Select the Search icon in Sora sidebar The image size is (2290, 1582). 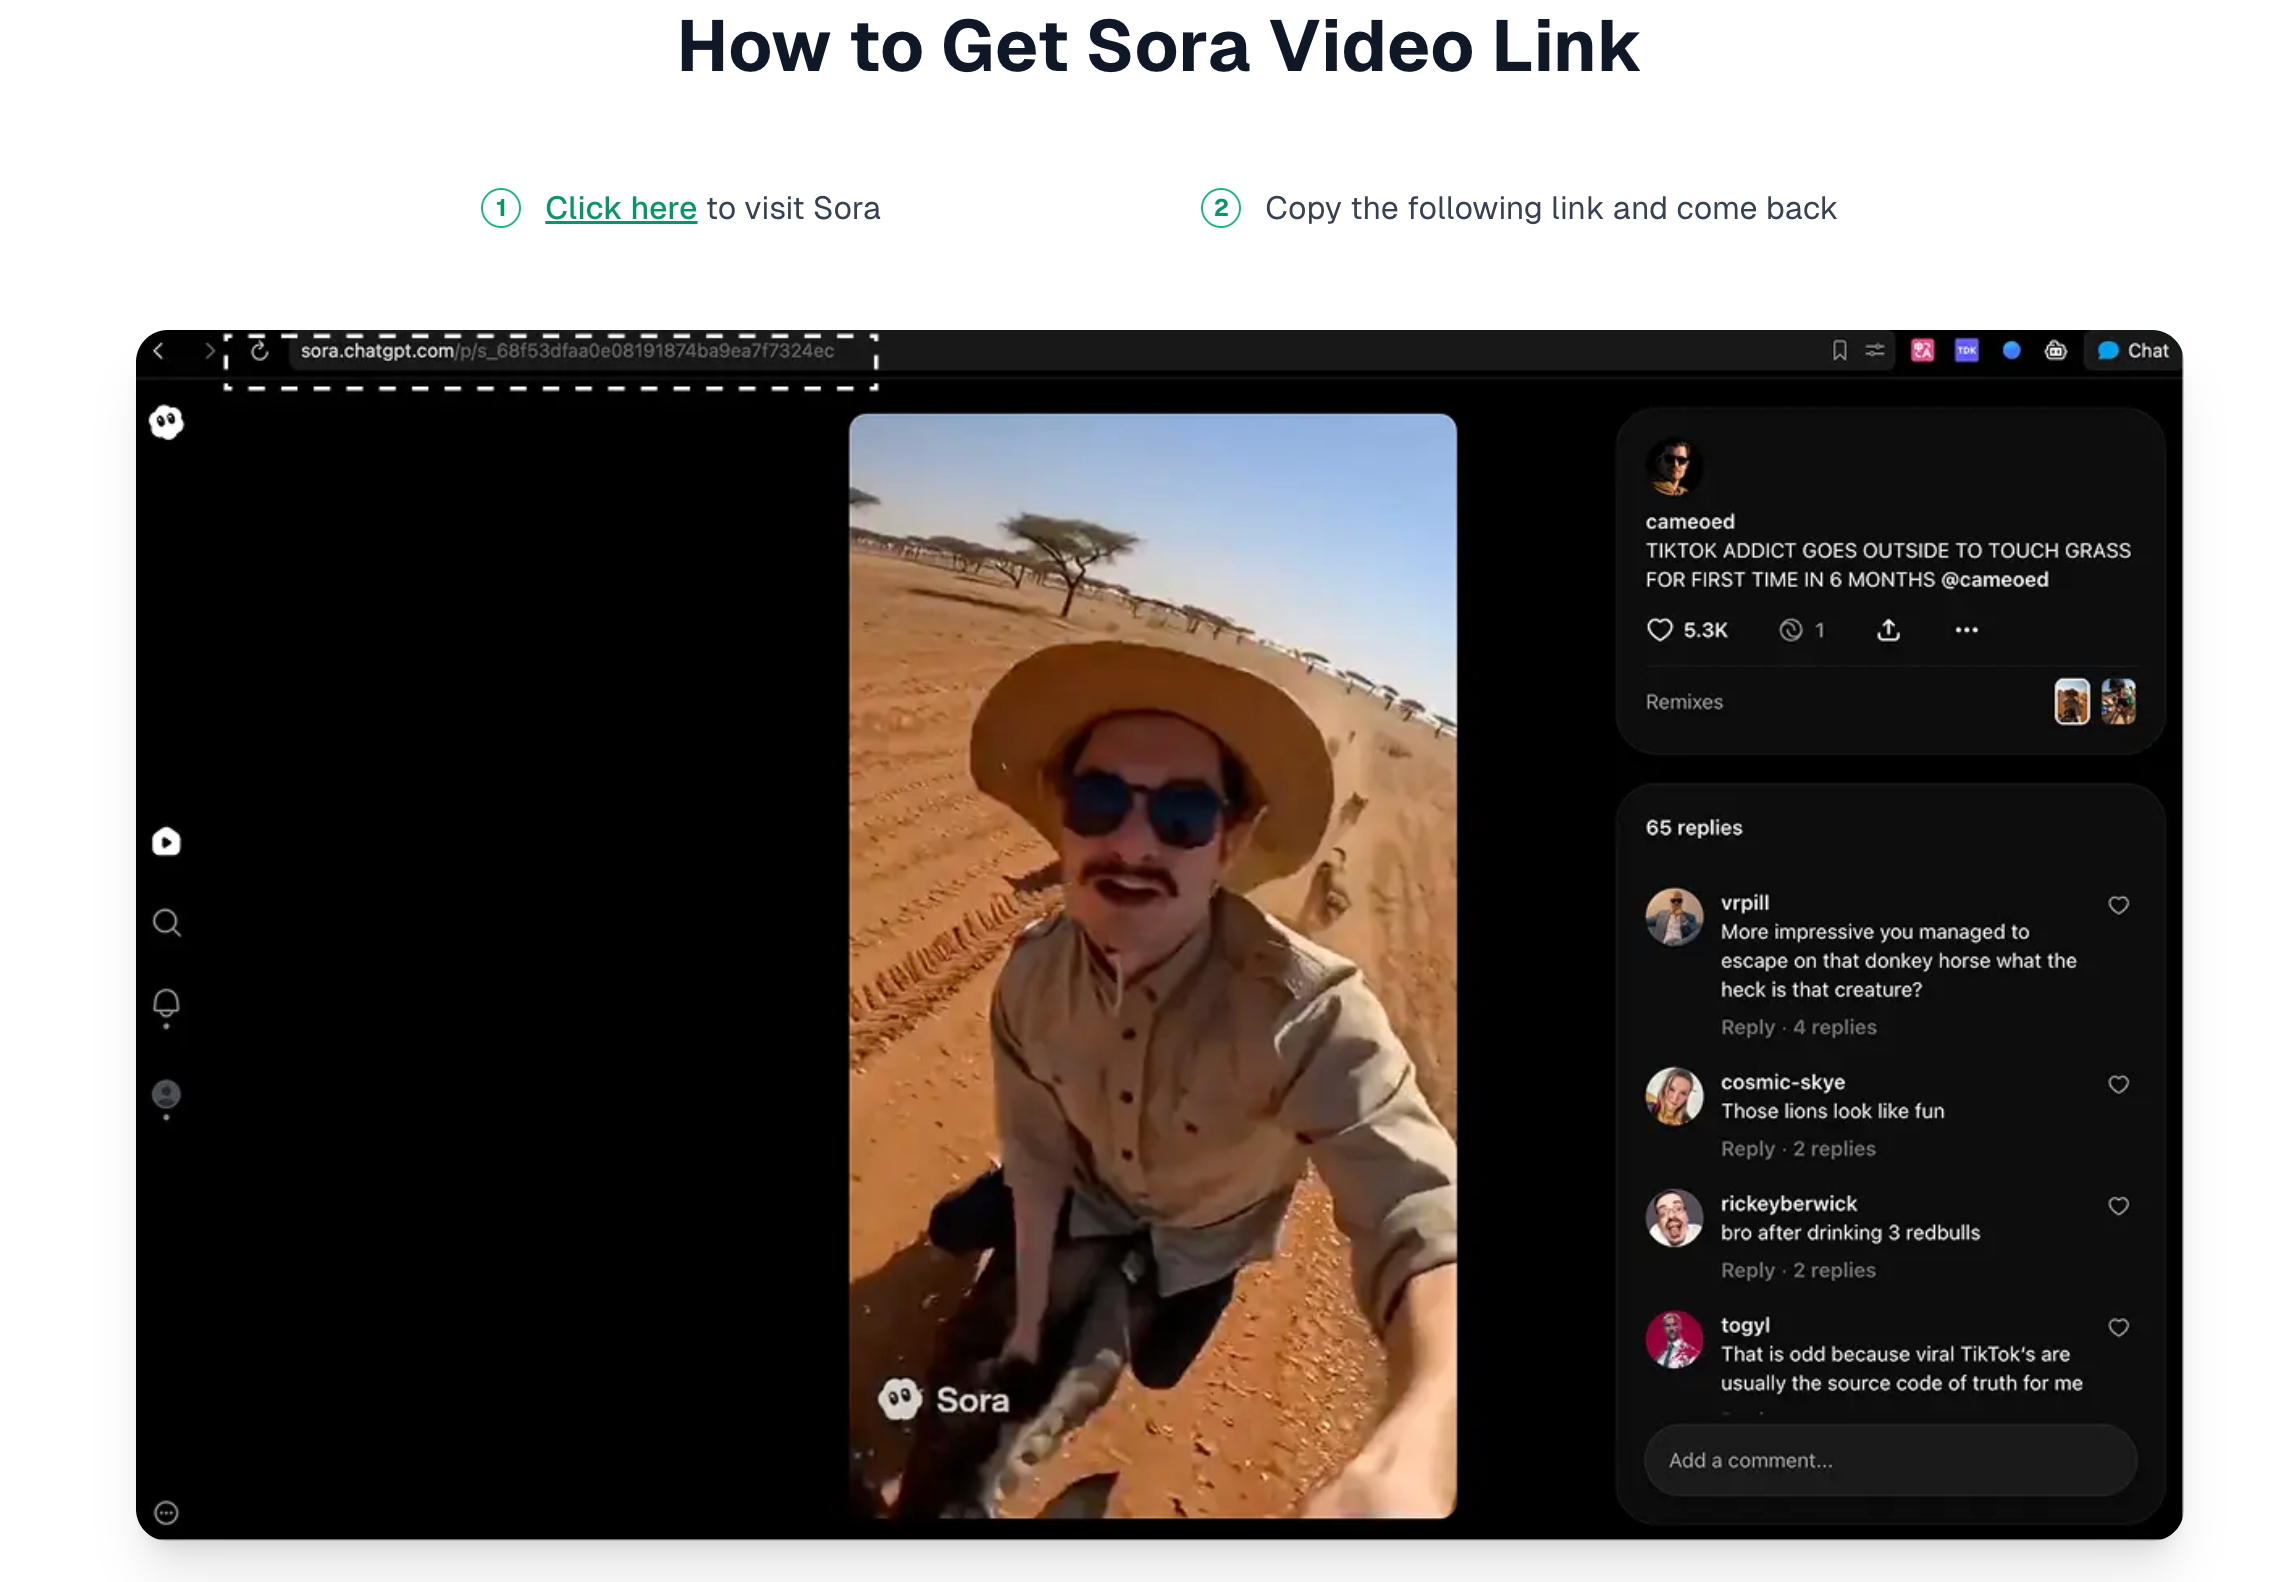[166, 923]
